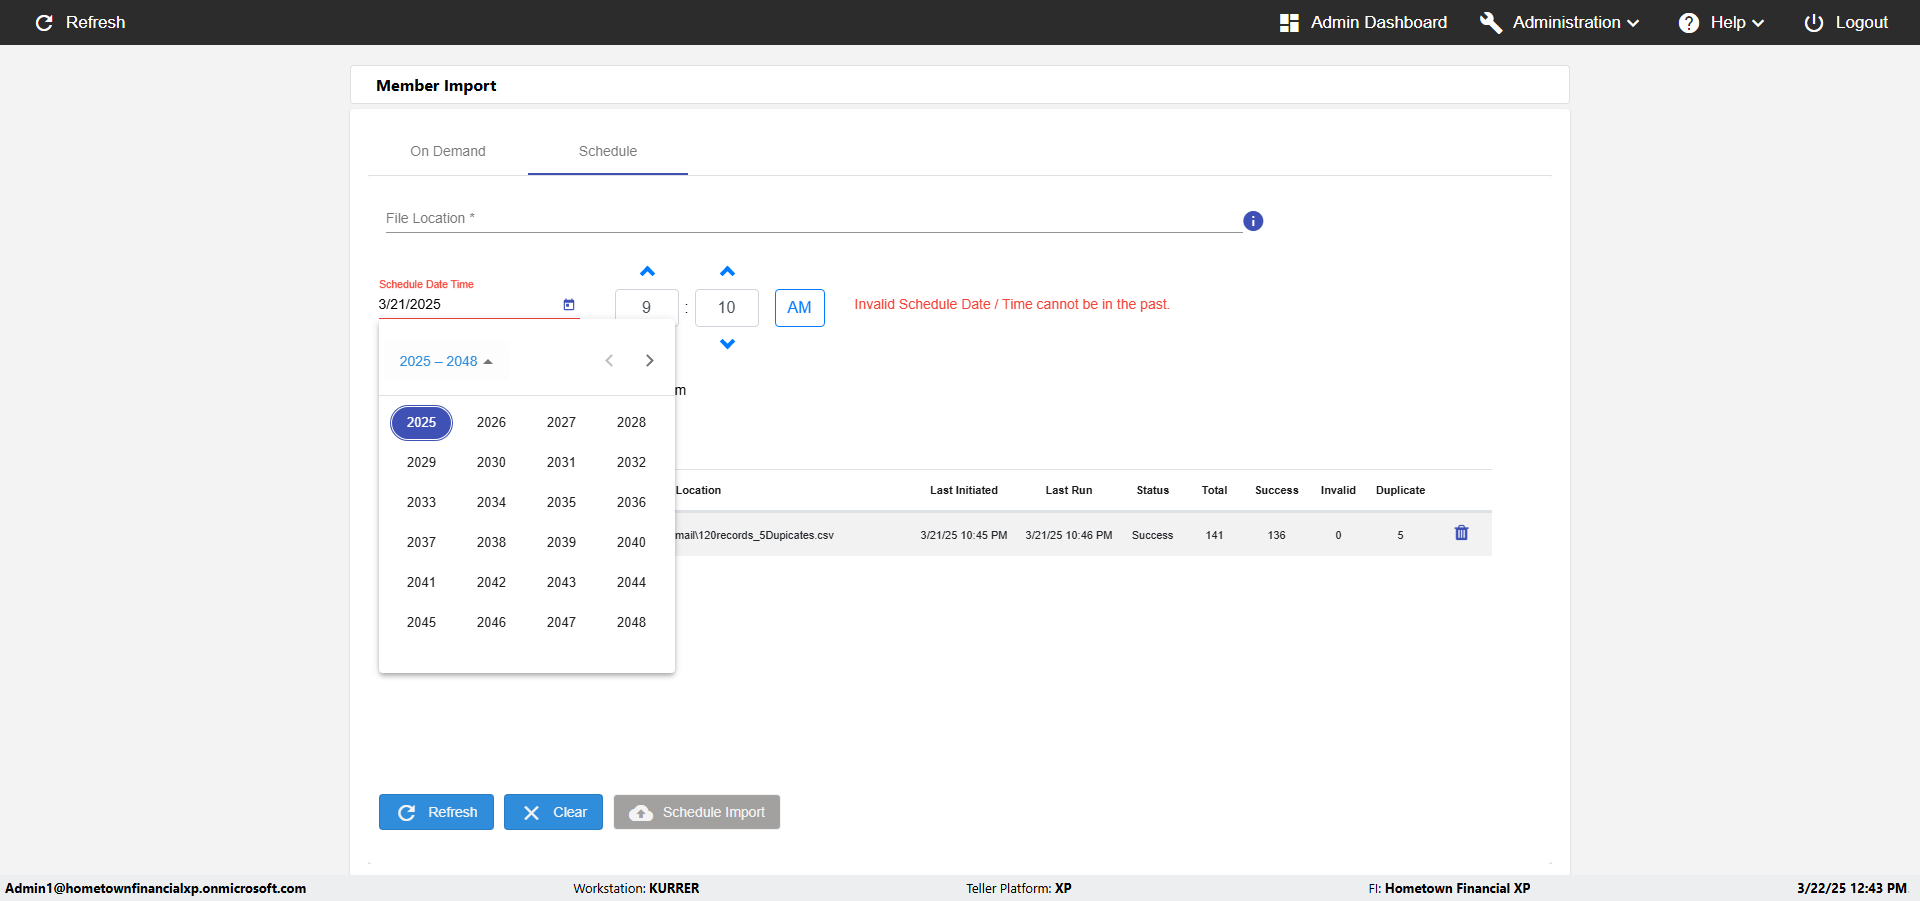Increase the minutes with up chevron
This screenshot has width=1920, height=901.
[727, 271]
